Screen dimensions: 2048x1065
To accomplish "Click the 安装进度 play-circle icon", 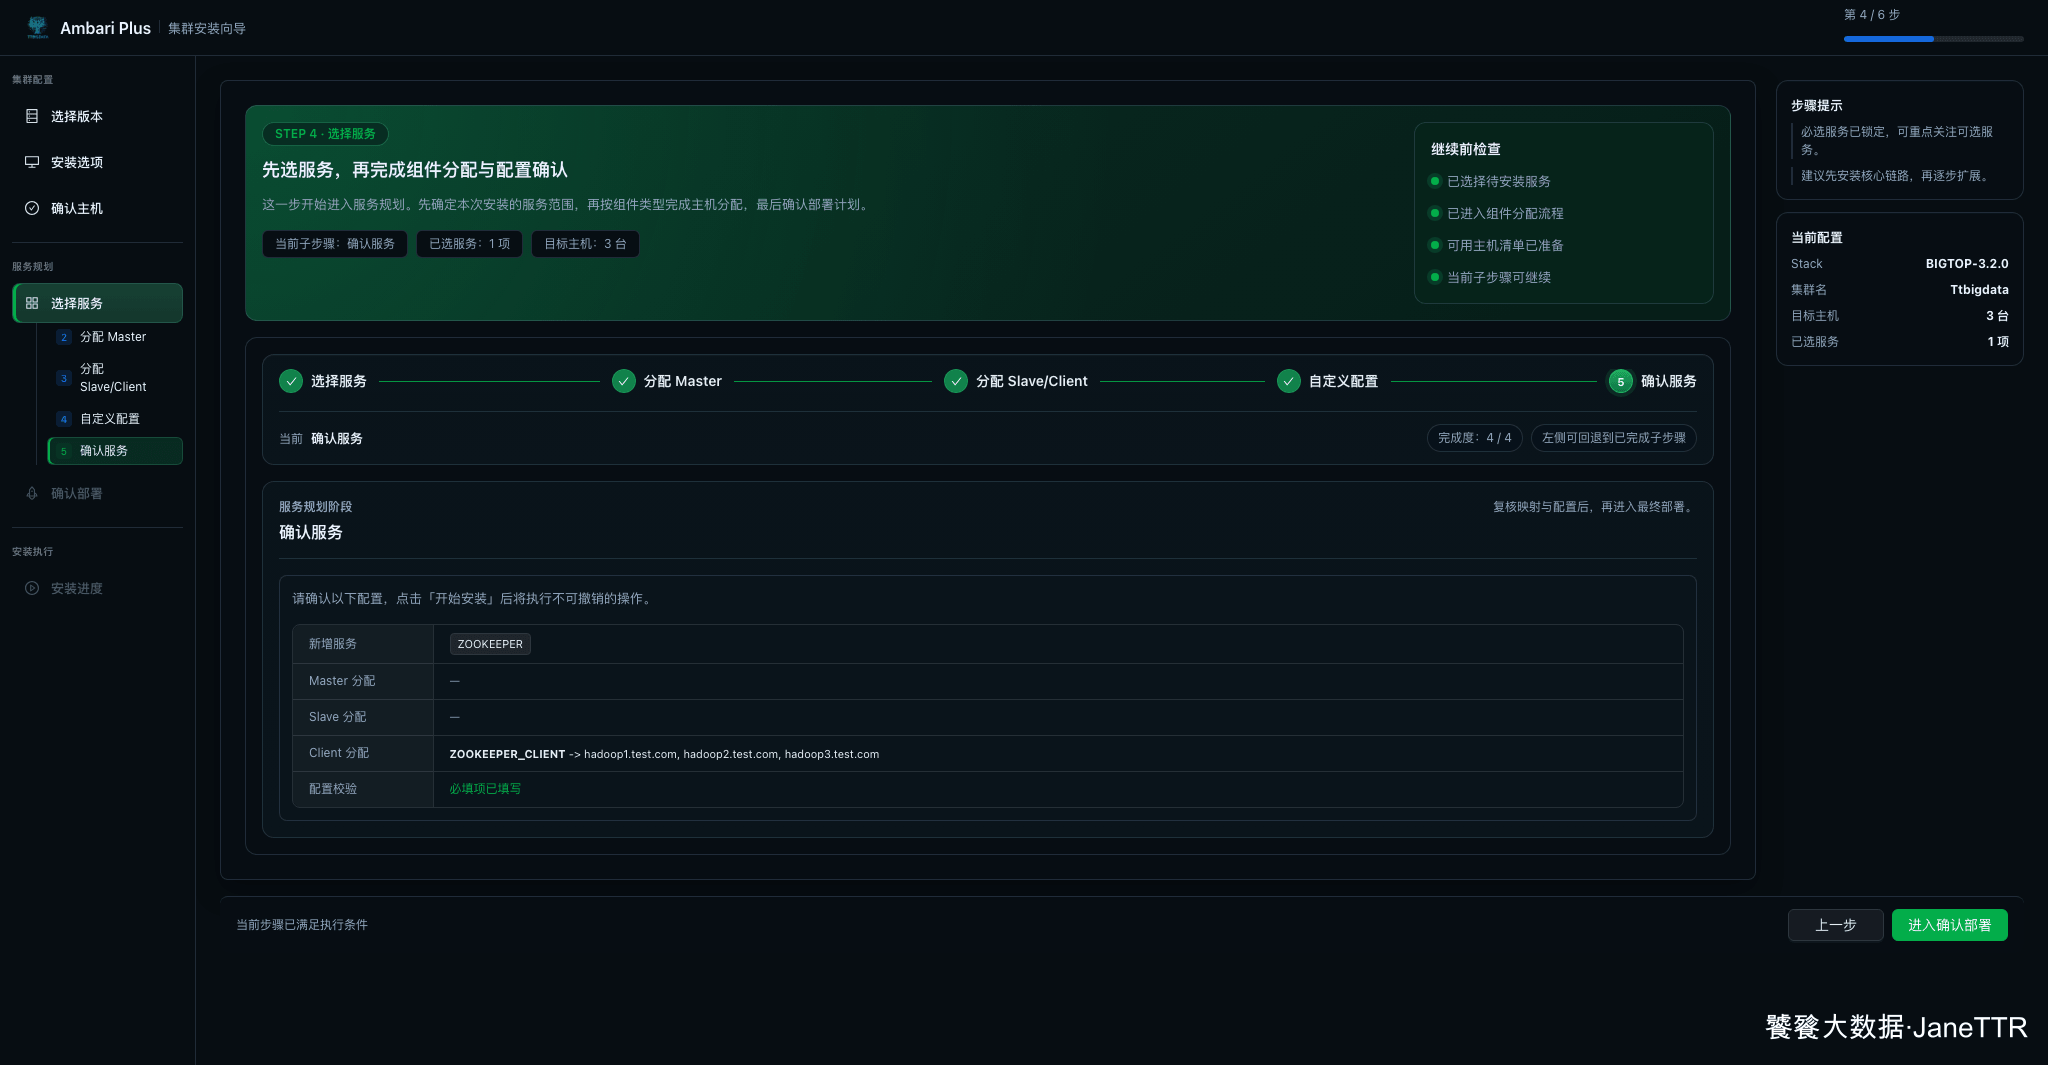I will coord(32,588).
